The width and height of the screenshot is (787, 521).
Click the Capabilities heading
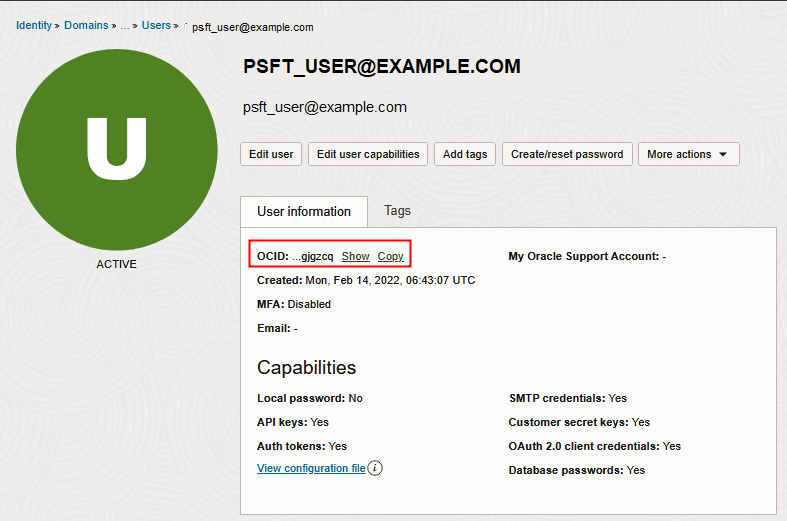pos(307,367)
